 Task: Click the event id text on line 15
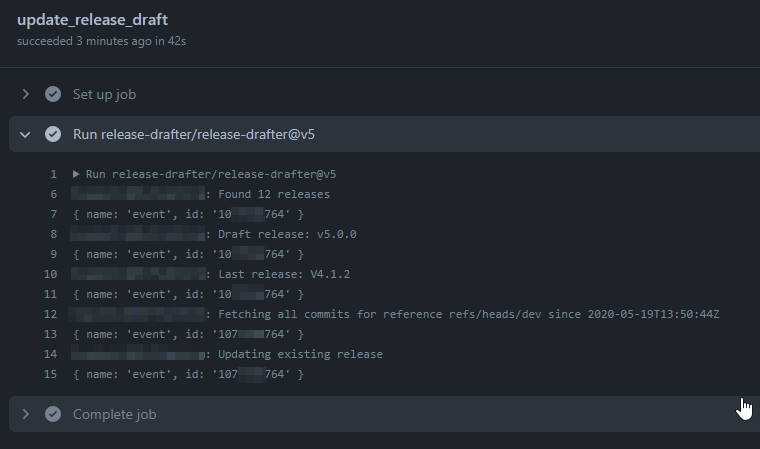[x=189, y=374]
